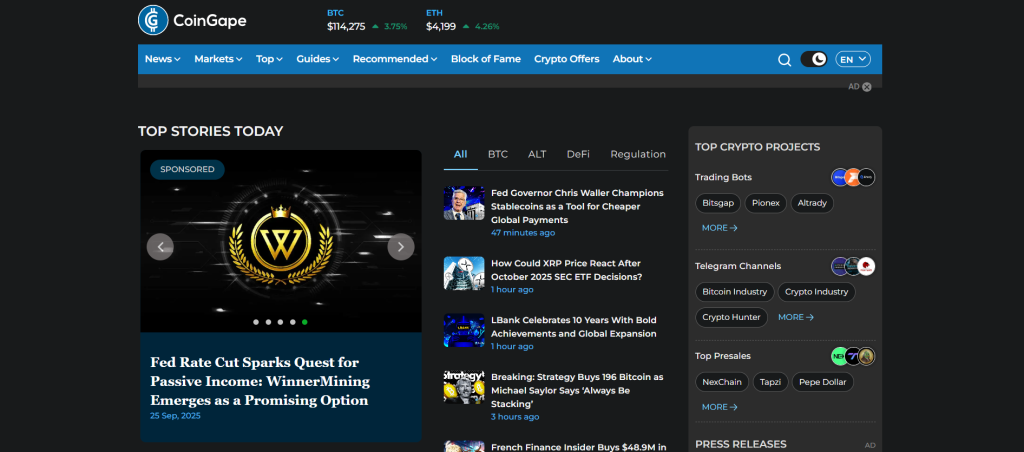
Task: Click Strategy Bitcoin article thumbnail
Action: coord(464,387)
